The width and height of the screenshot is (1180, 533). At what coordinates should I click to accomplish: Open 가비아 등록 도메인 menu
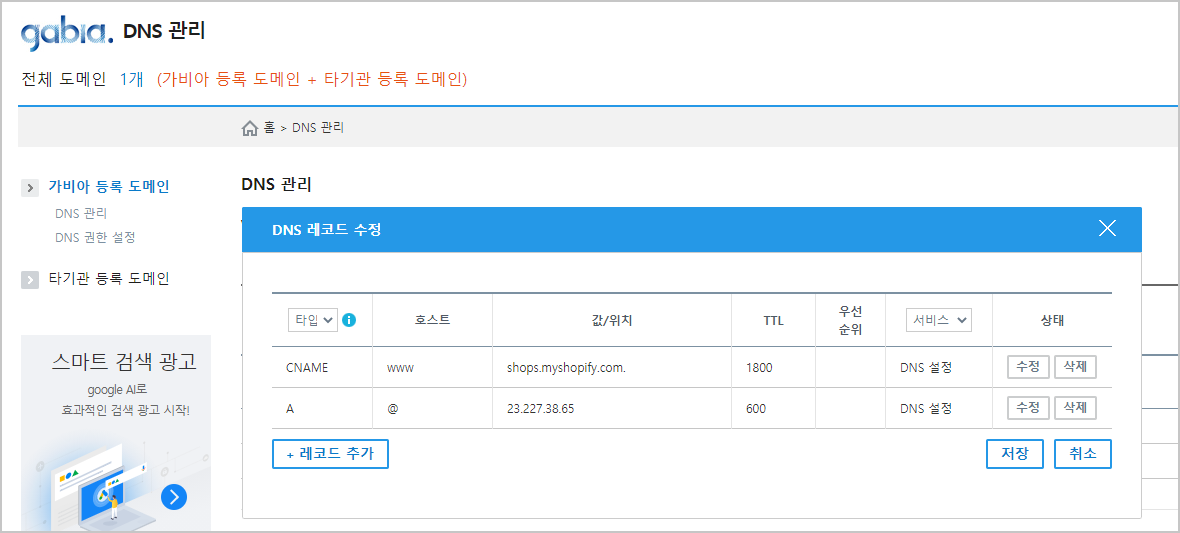tap(109, 187)
